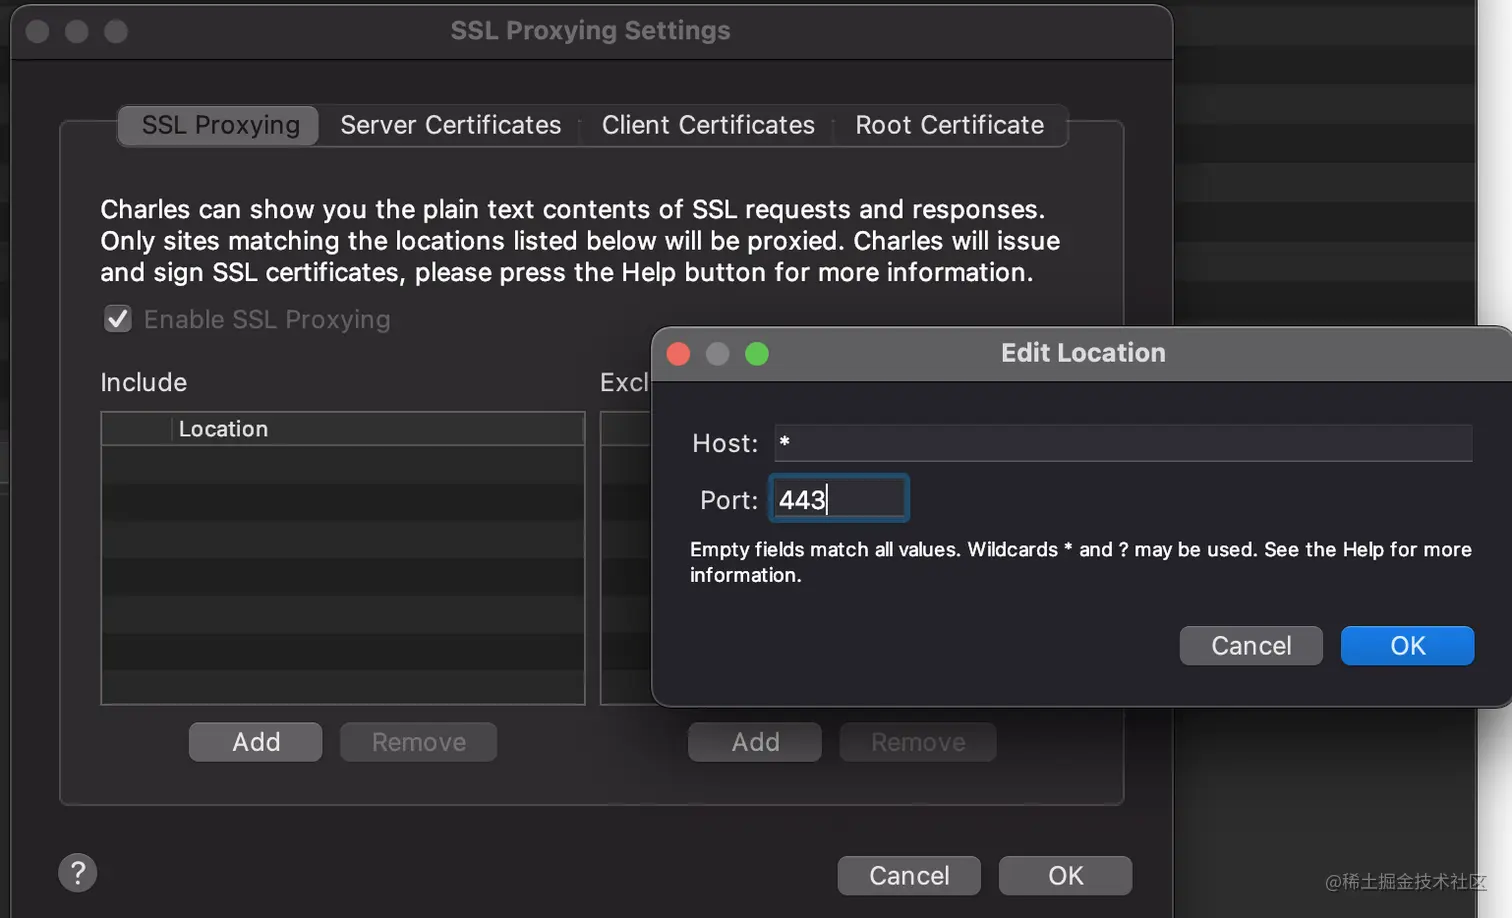The image size is (1512, 918).
Task: Click the 'Charles can show you' description text
Action: (x=580, y=241)
